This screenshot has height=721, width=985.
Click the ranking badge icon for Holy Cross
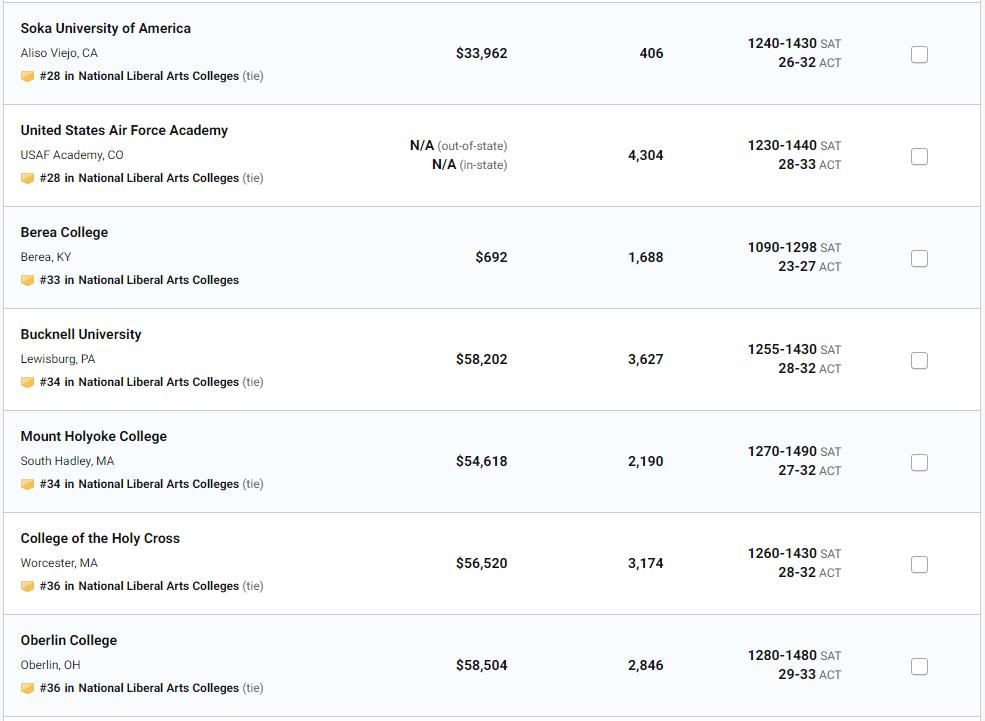pos(27,586)
